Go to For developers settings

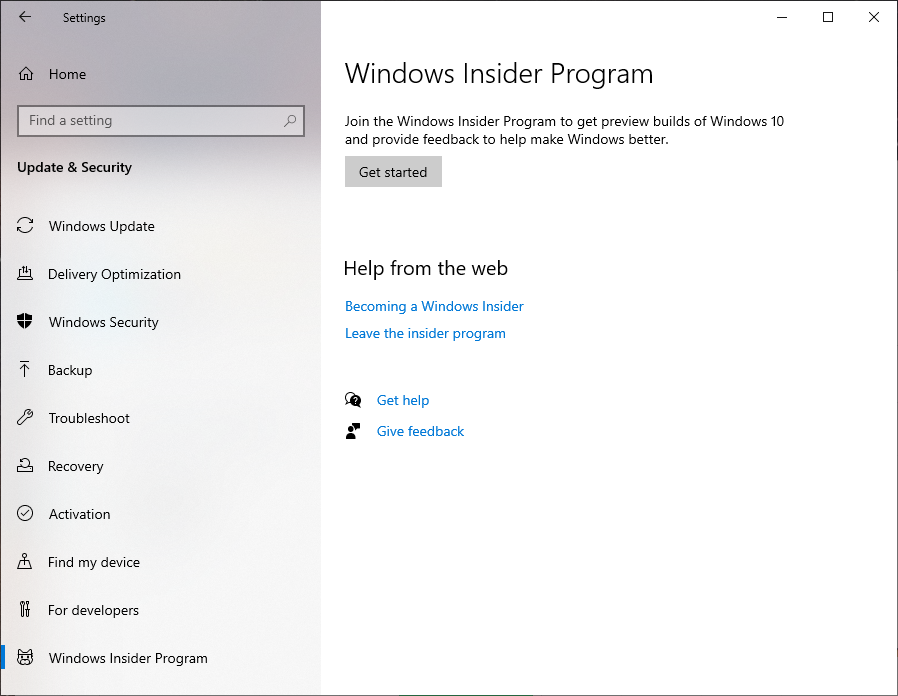(x=93, y=611)
